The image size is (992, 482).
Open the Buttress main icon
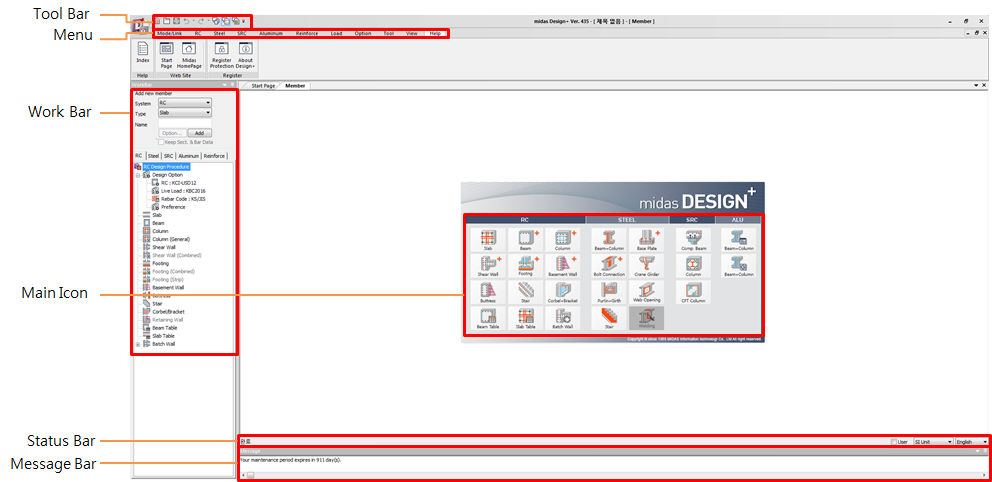[x=488, y=292]
